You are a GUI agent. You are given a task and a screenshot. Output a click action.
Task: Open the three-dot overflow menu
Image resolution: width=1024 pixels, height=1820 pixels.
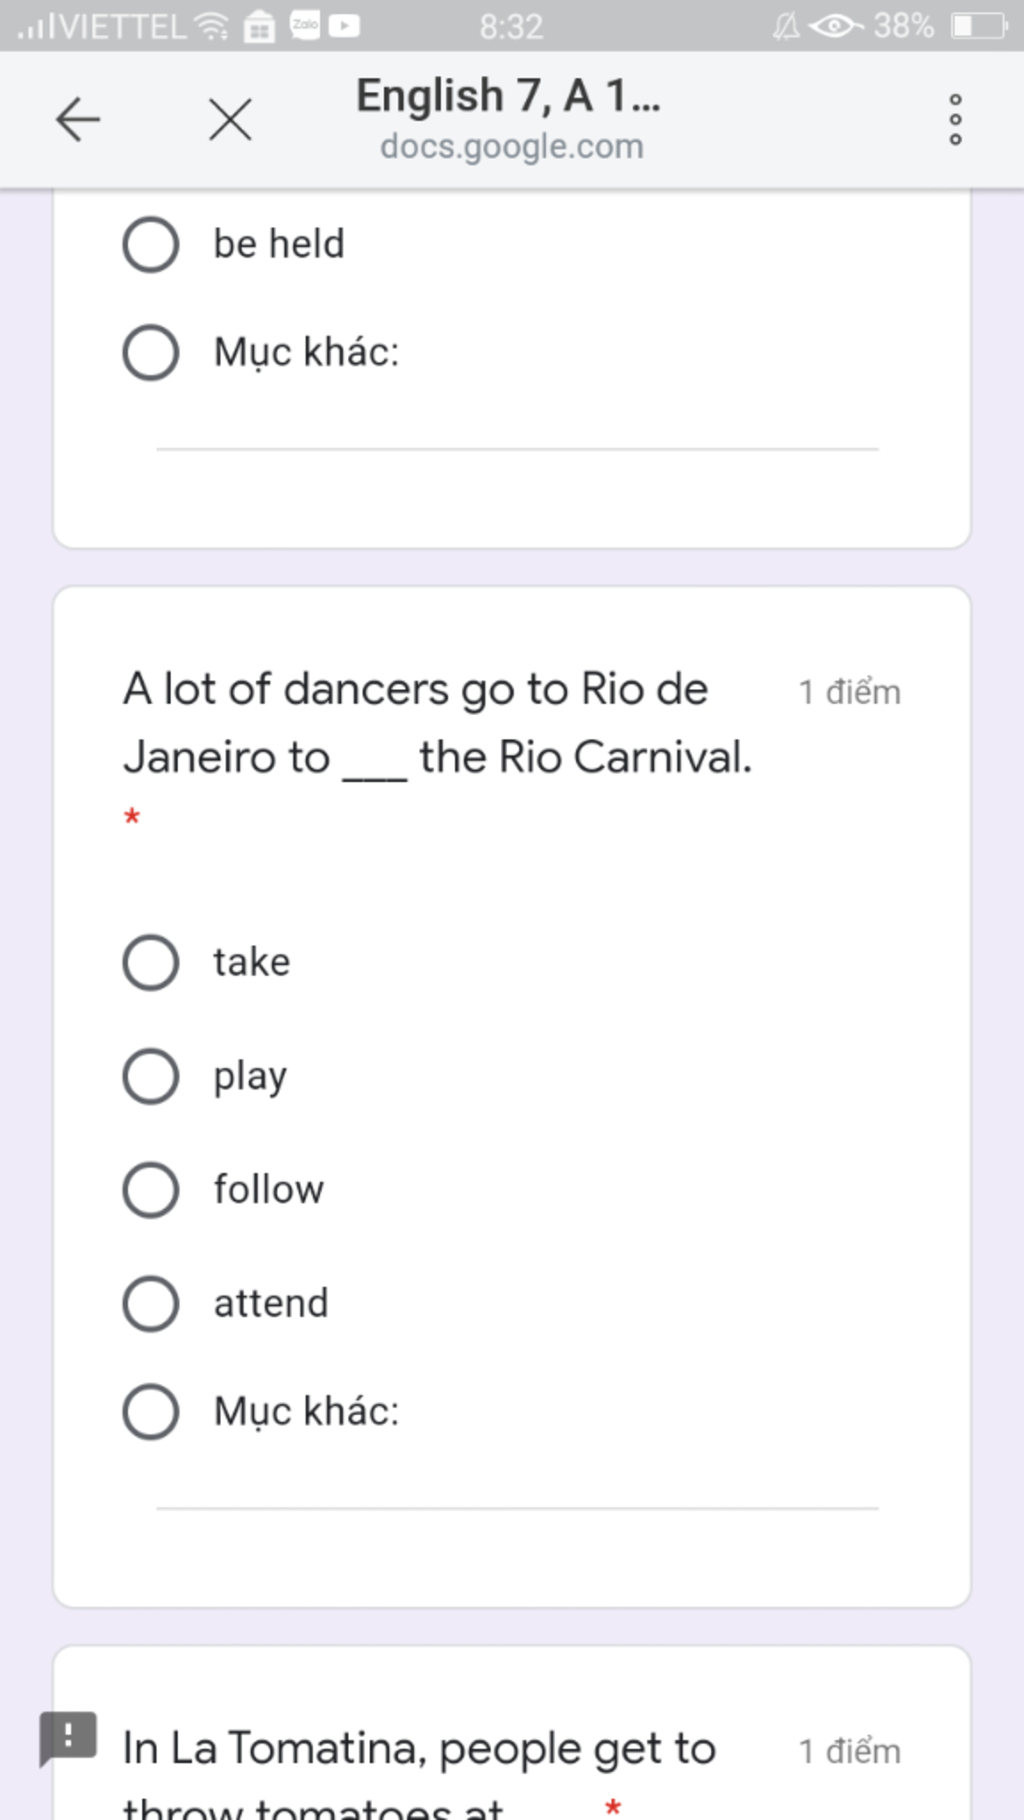click(x=955, y=120)
